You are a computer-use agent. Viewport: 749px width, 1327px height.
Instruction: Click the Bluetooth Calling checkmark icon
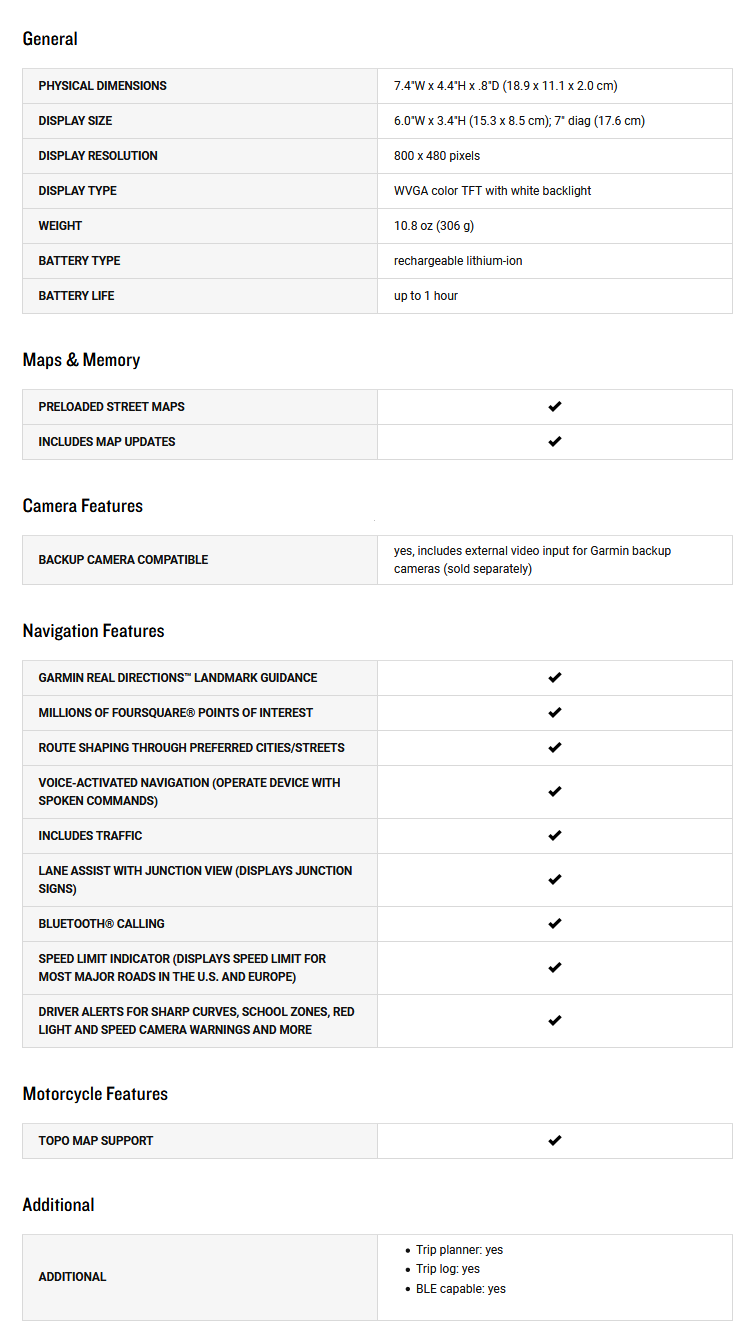point(555,924)
